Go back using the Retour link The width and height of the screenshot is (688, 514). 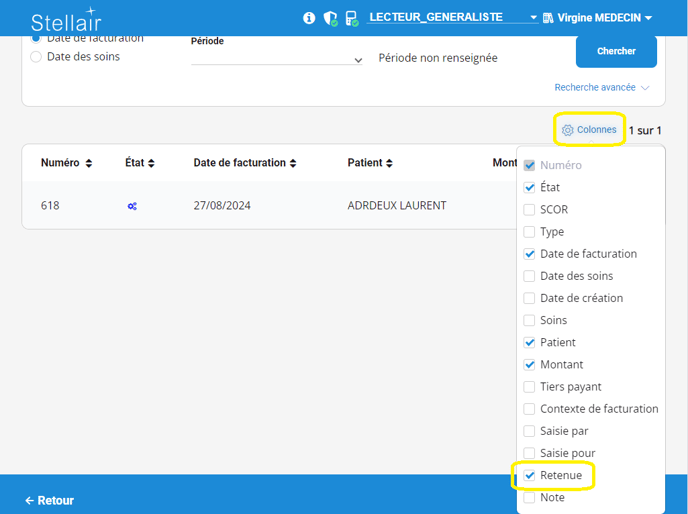tap(50, 500)
